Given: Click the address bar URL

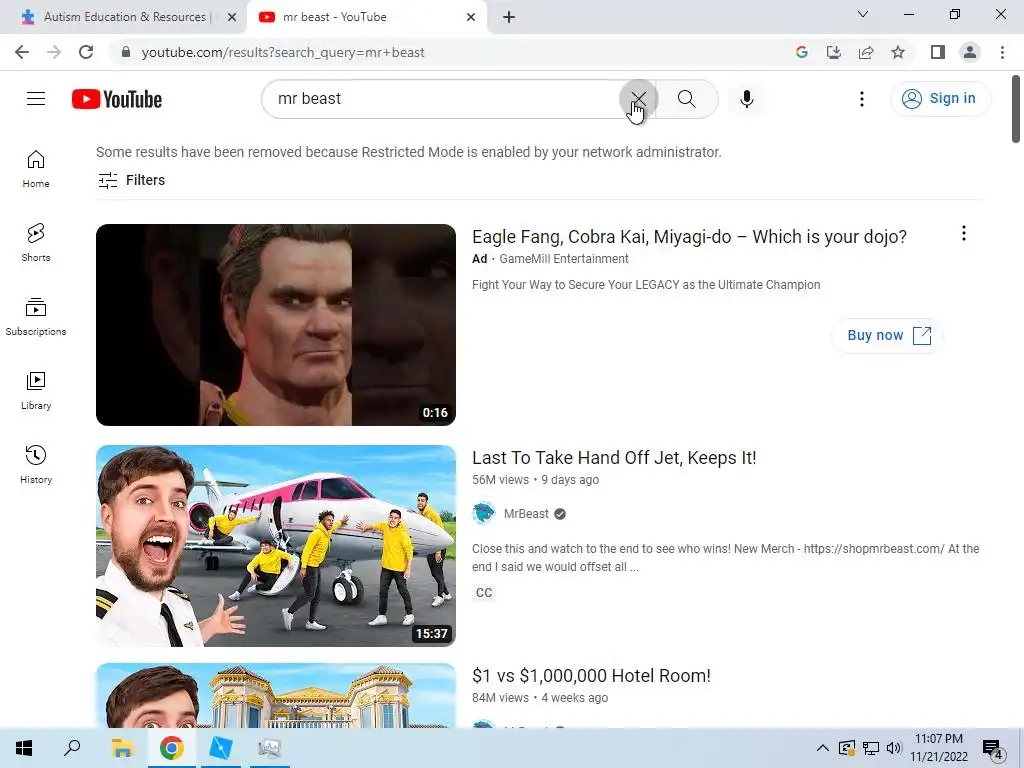Looking at the screenshot, I should (x=283, y=52).
